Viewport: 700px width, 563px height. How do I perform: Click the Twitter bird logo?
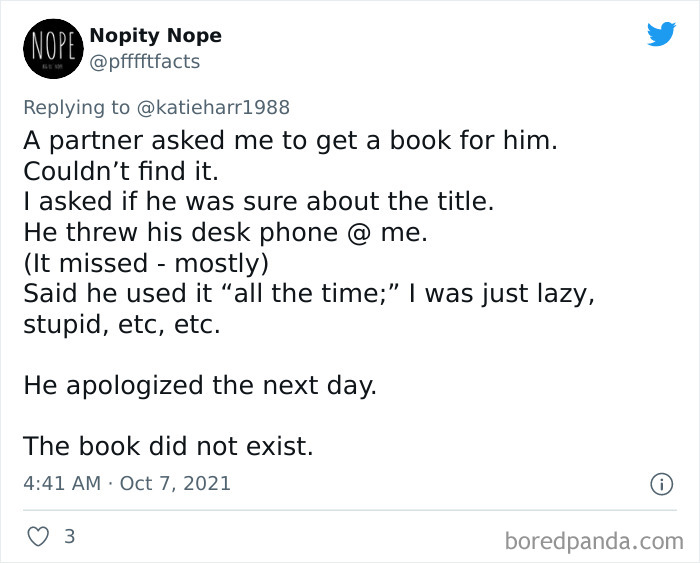pyautogui.click(x=661, y=34)
